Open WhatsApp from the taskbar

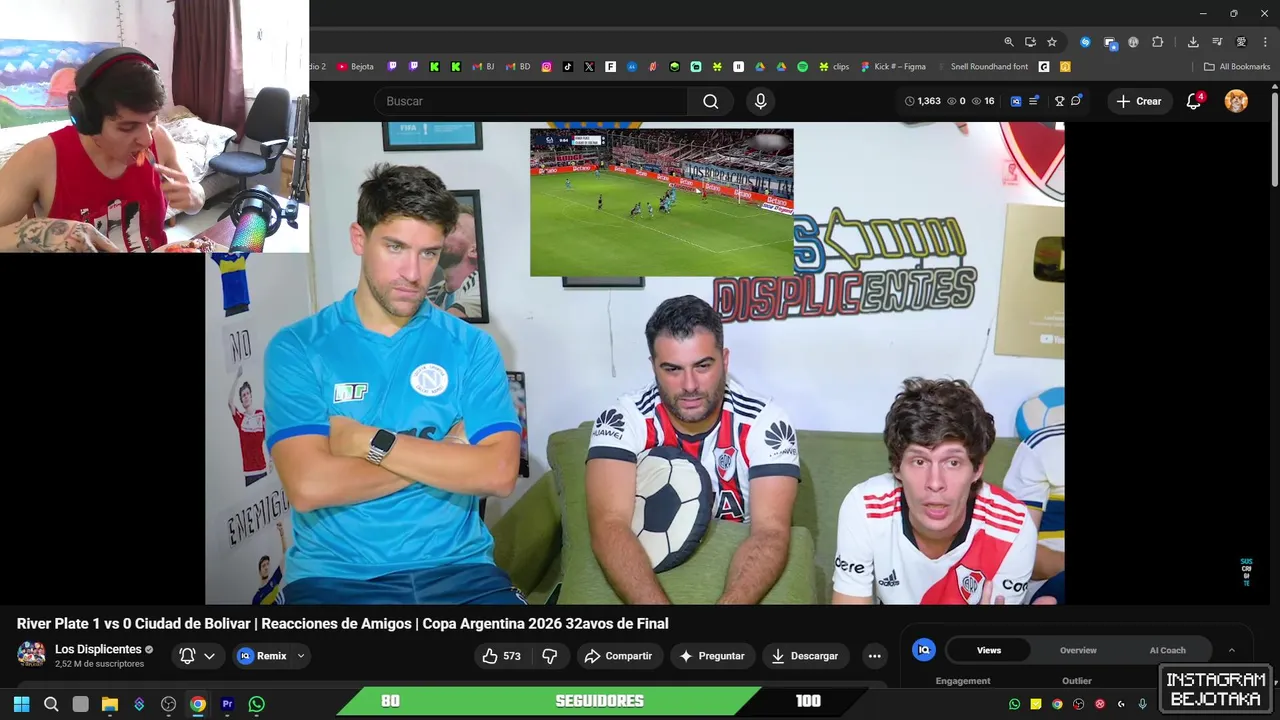(x=257, y=704)
